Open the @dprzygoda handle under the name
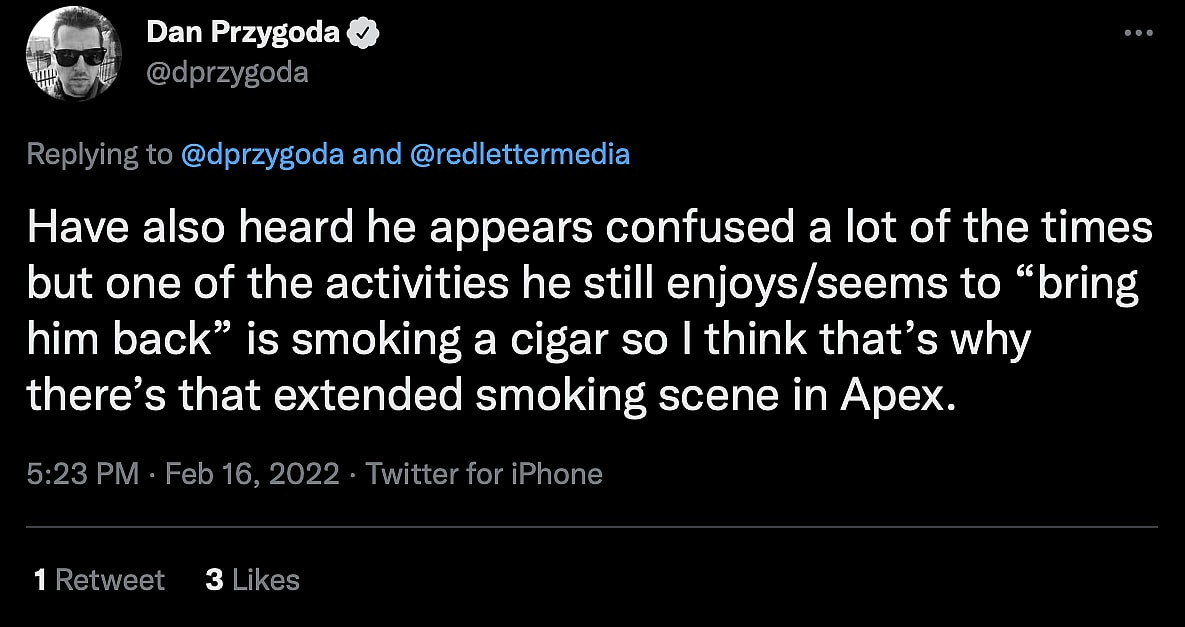 pyautogui.click(x=227, y=72)
